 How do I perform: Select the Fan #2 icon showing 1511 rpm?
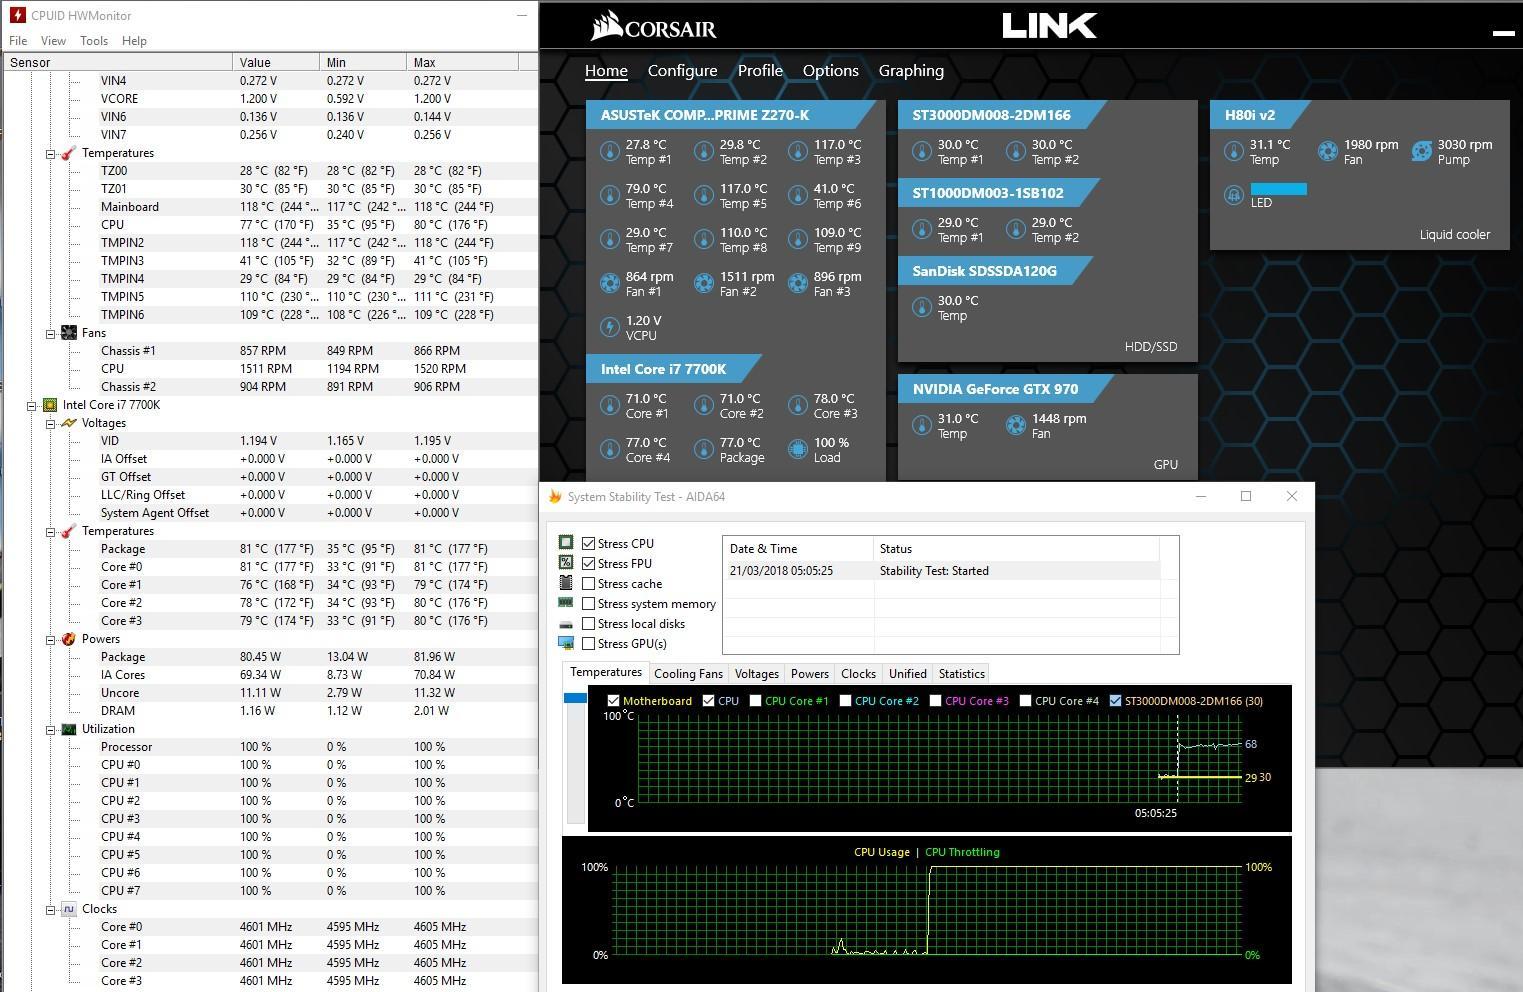point(703,284)
